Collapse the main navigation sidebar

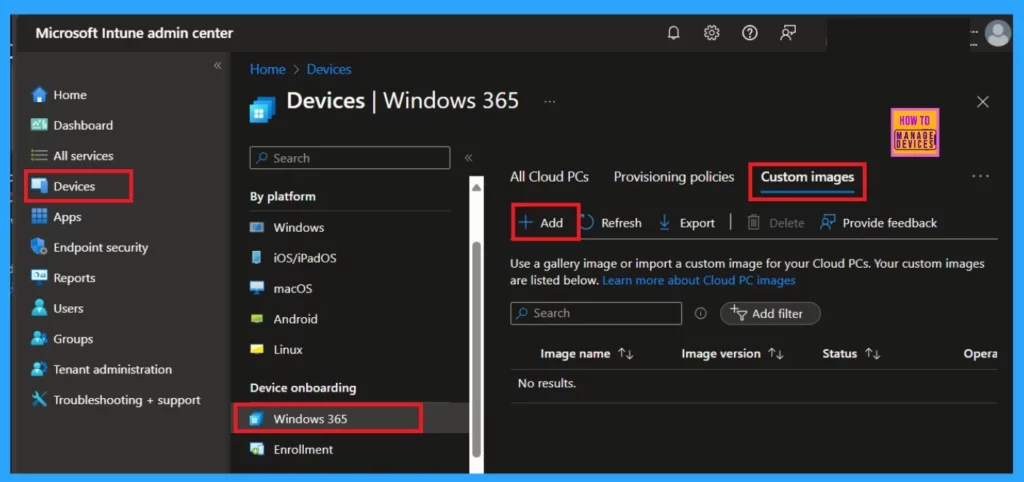[217, 66]
